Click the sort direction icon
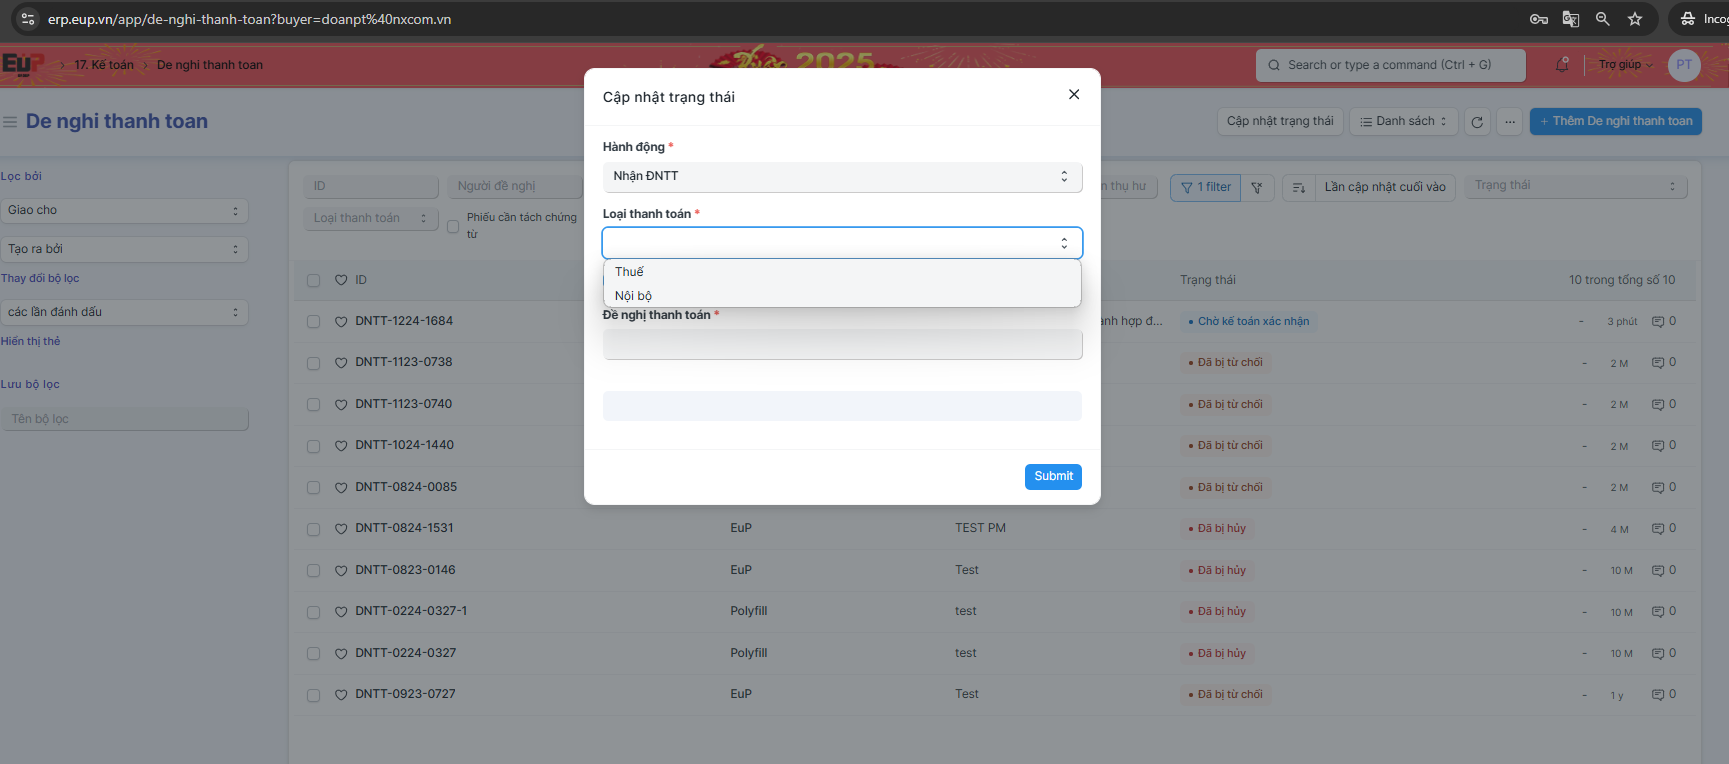 pyautogui.click(x=1298, y=187)
